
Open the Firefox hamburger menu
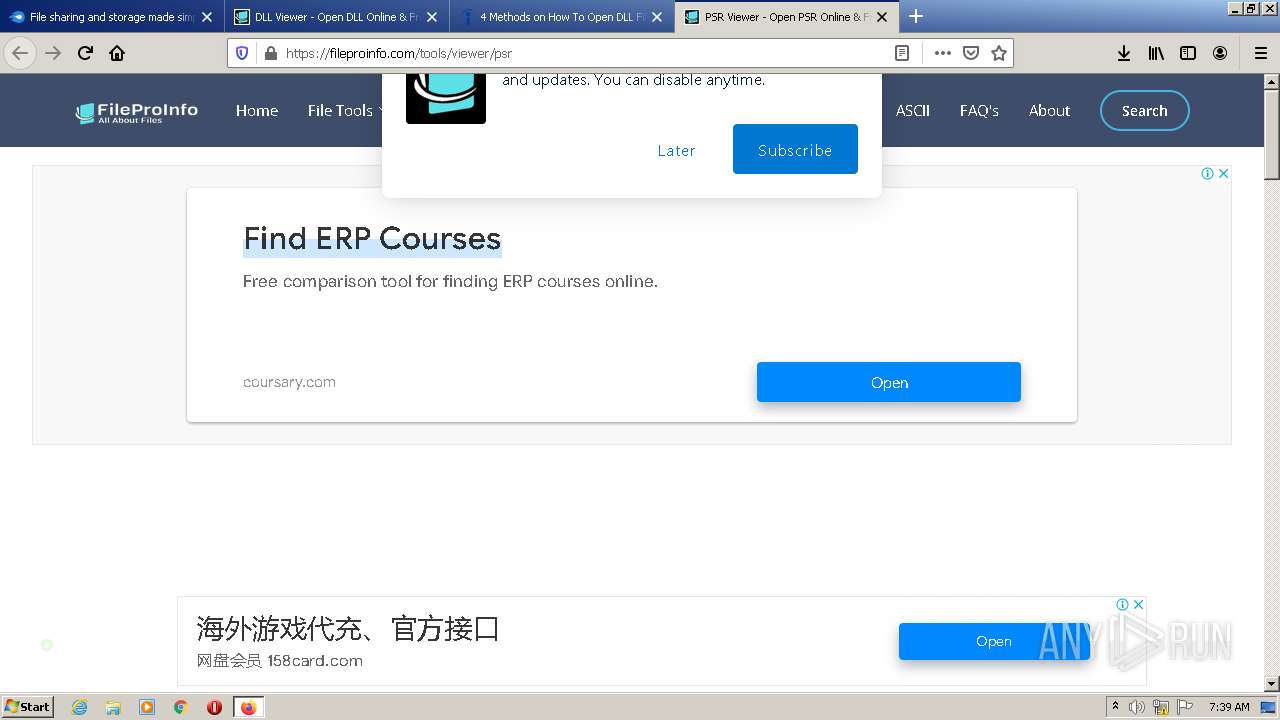click(x=1260, y=53)
